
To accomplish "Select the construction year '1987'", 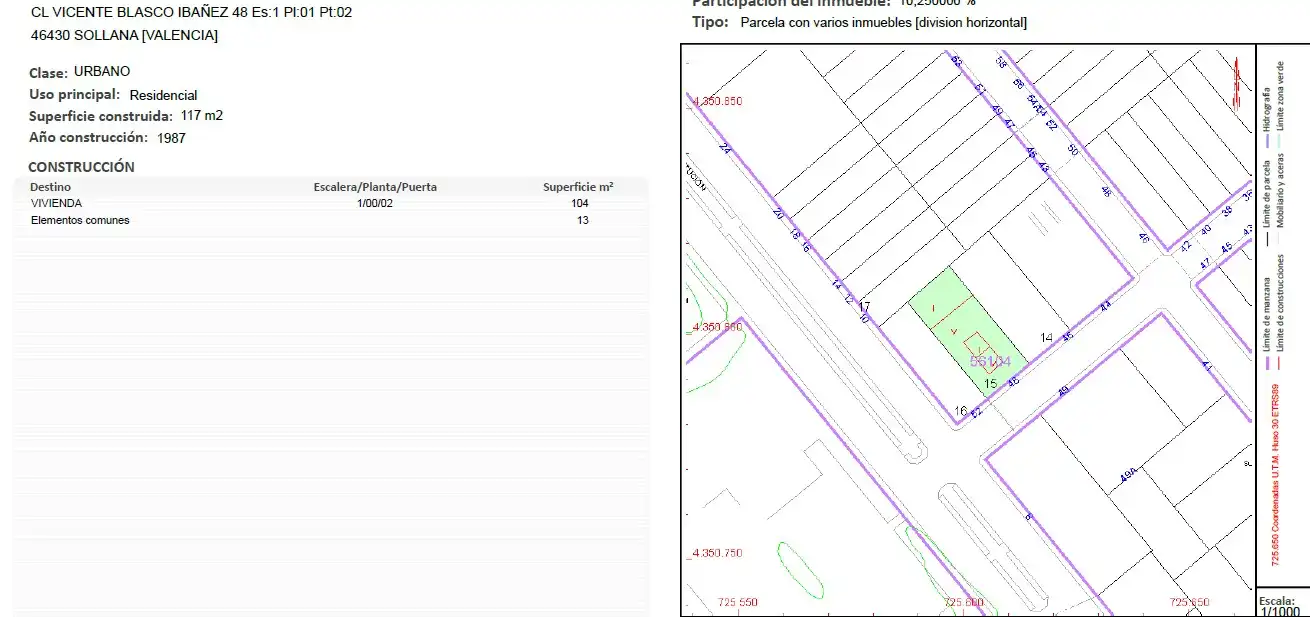I will coord(171,138).
